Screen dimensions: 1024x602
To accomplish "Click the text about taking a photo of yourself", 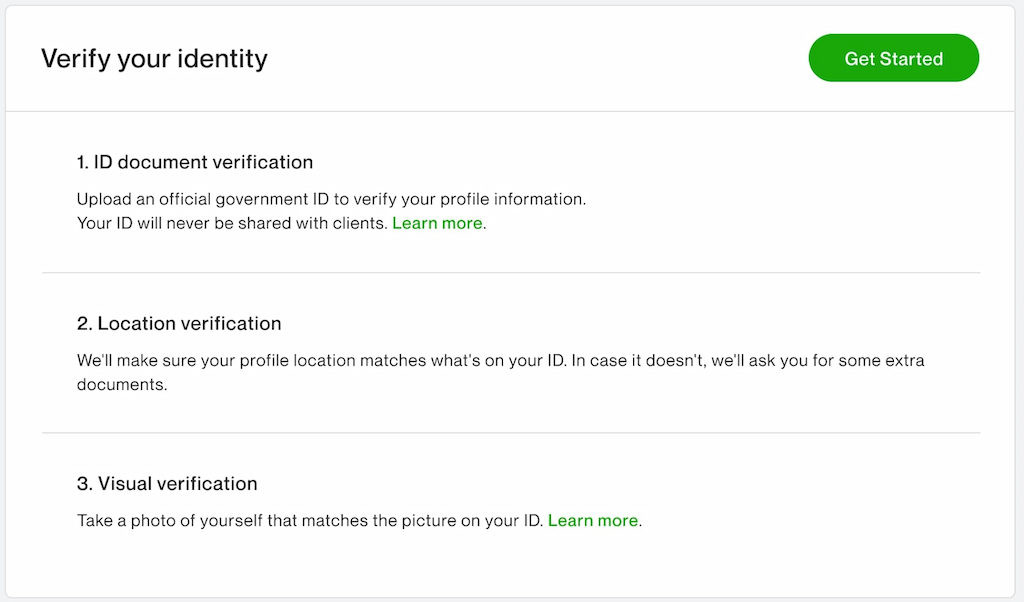I will pyautogui.click(x=308, y=520).
